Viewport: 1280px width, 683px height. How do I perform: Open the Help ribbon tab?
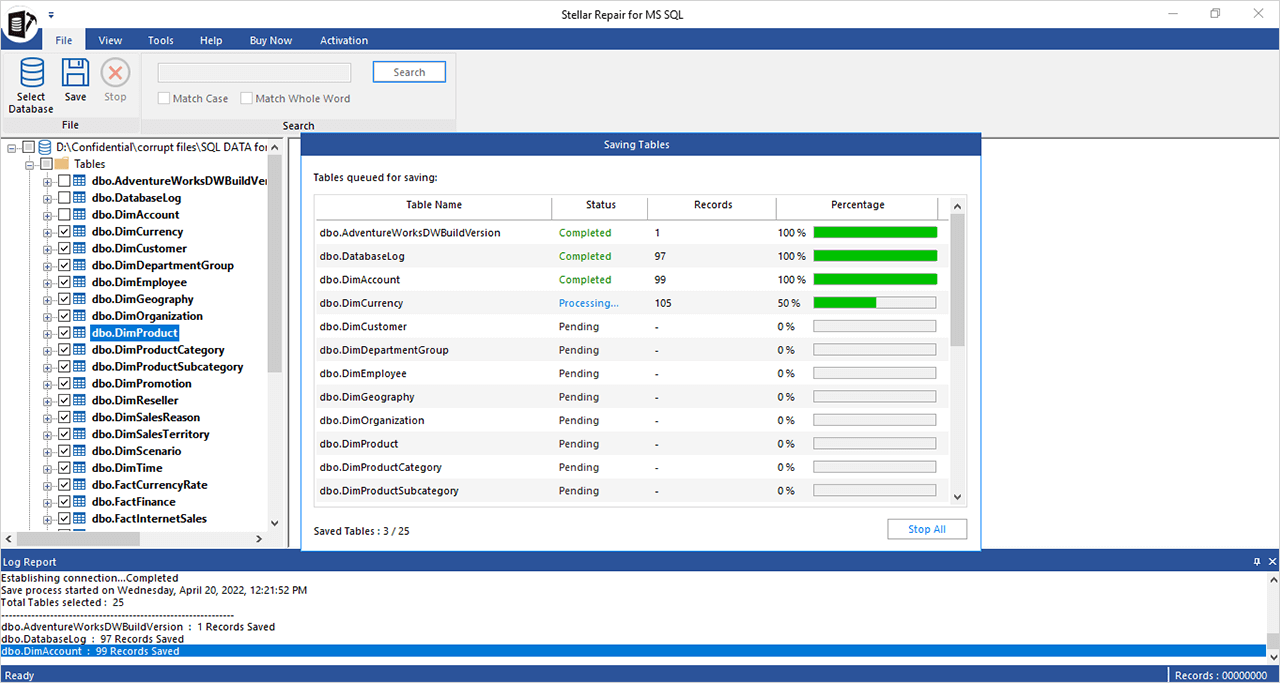click(x=211, y=40)
